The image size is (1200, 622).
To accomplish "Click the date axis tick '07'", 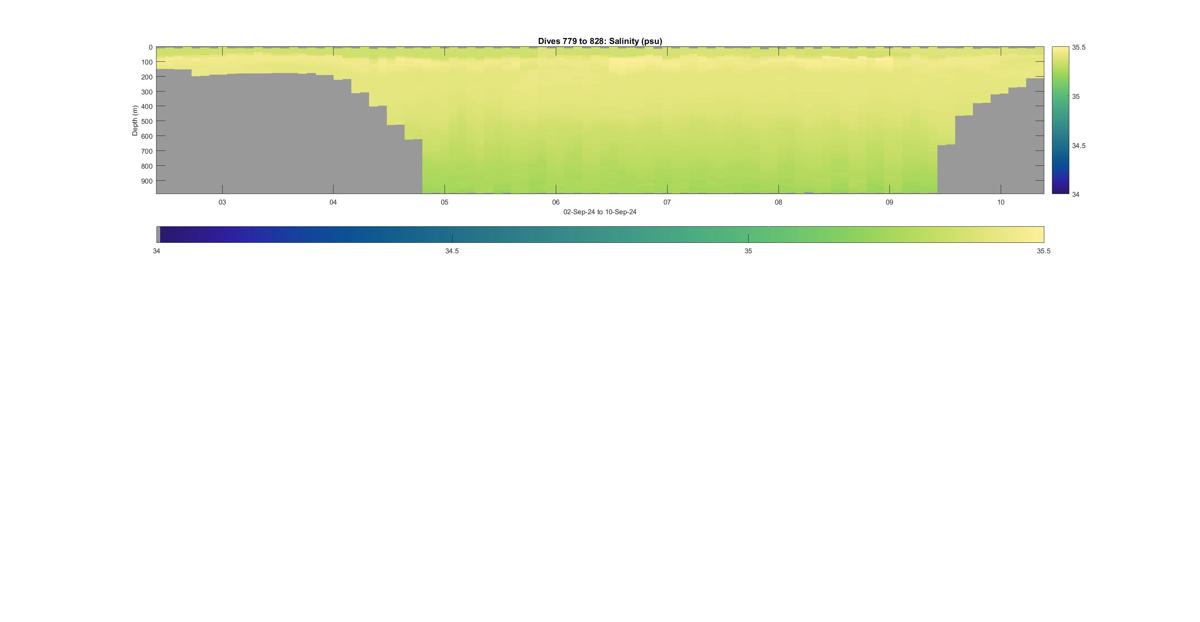I will (667, 202).
